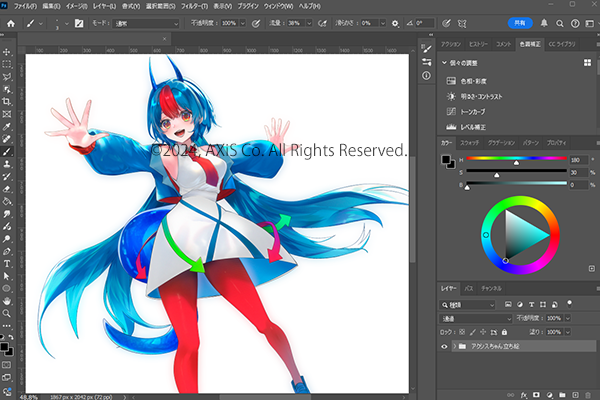Enable airbrush-style build-up
Viewport: 600px width, 400px height.
323,23
